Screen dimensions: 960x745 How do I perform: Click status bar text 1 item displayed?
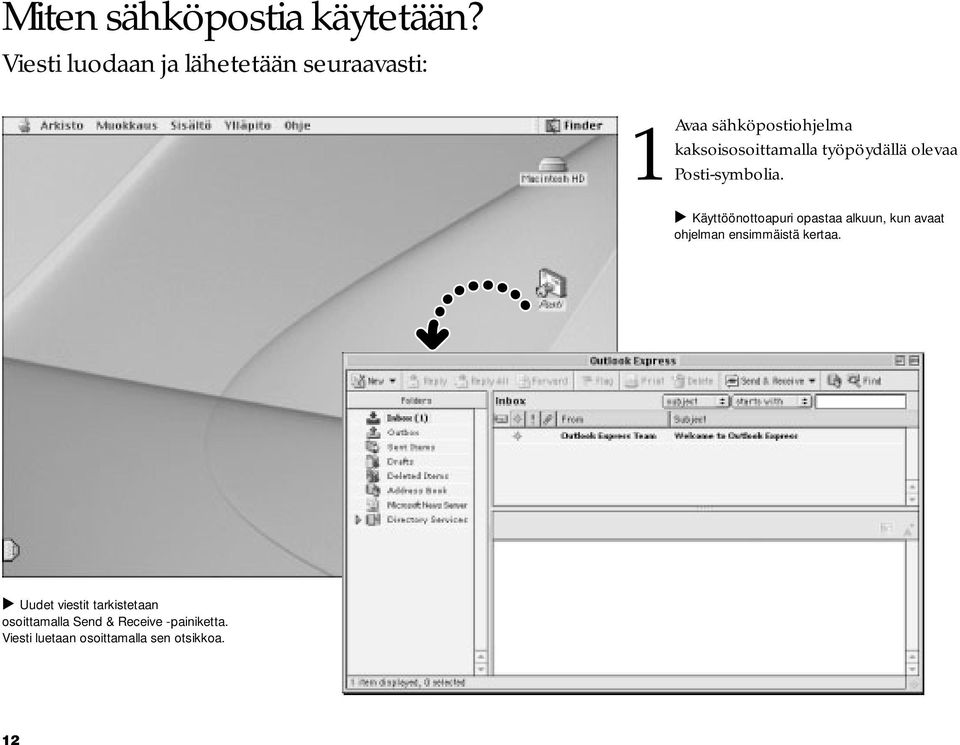click(x=408, y=682)
